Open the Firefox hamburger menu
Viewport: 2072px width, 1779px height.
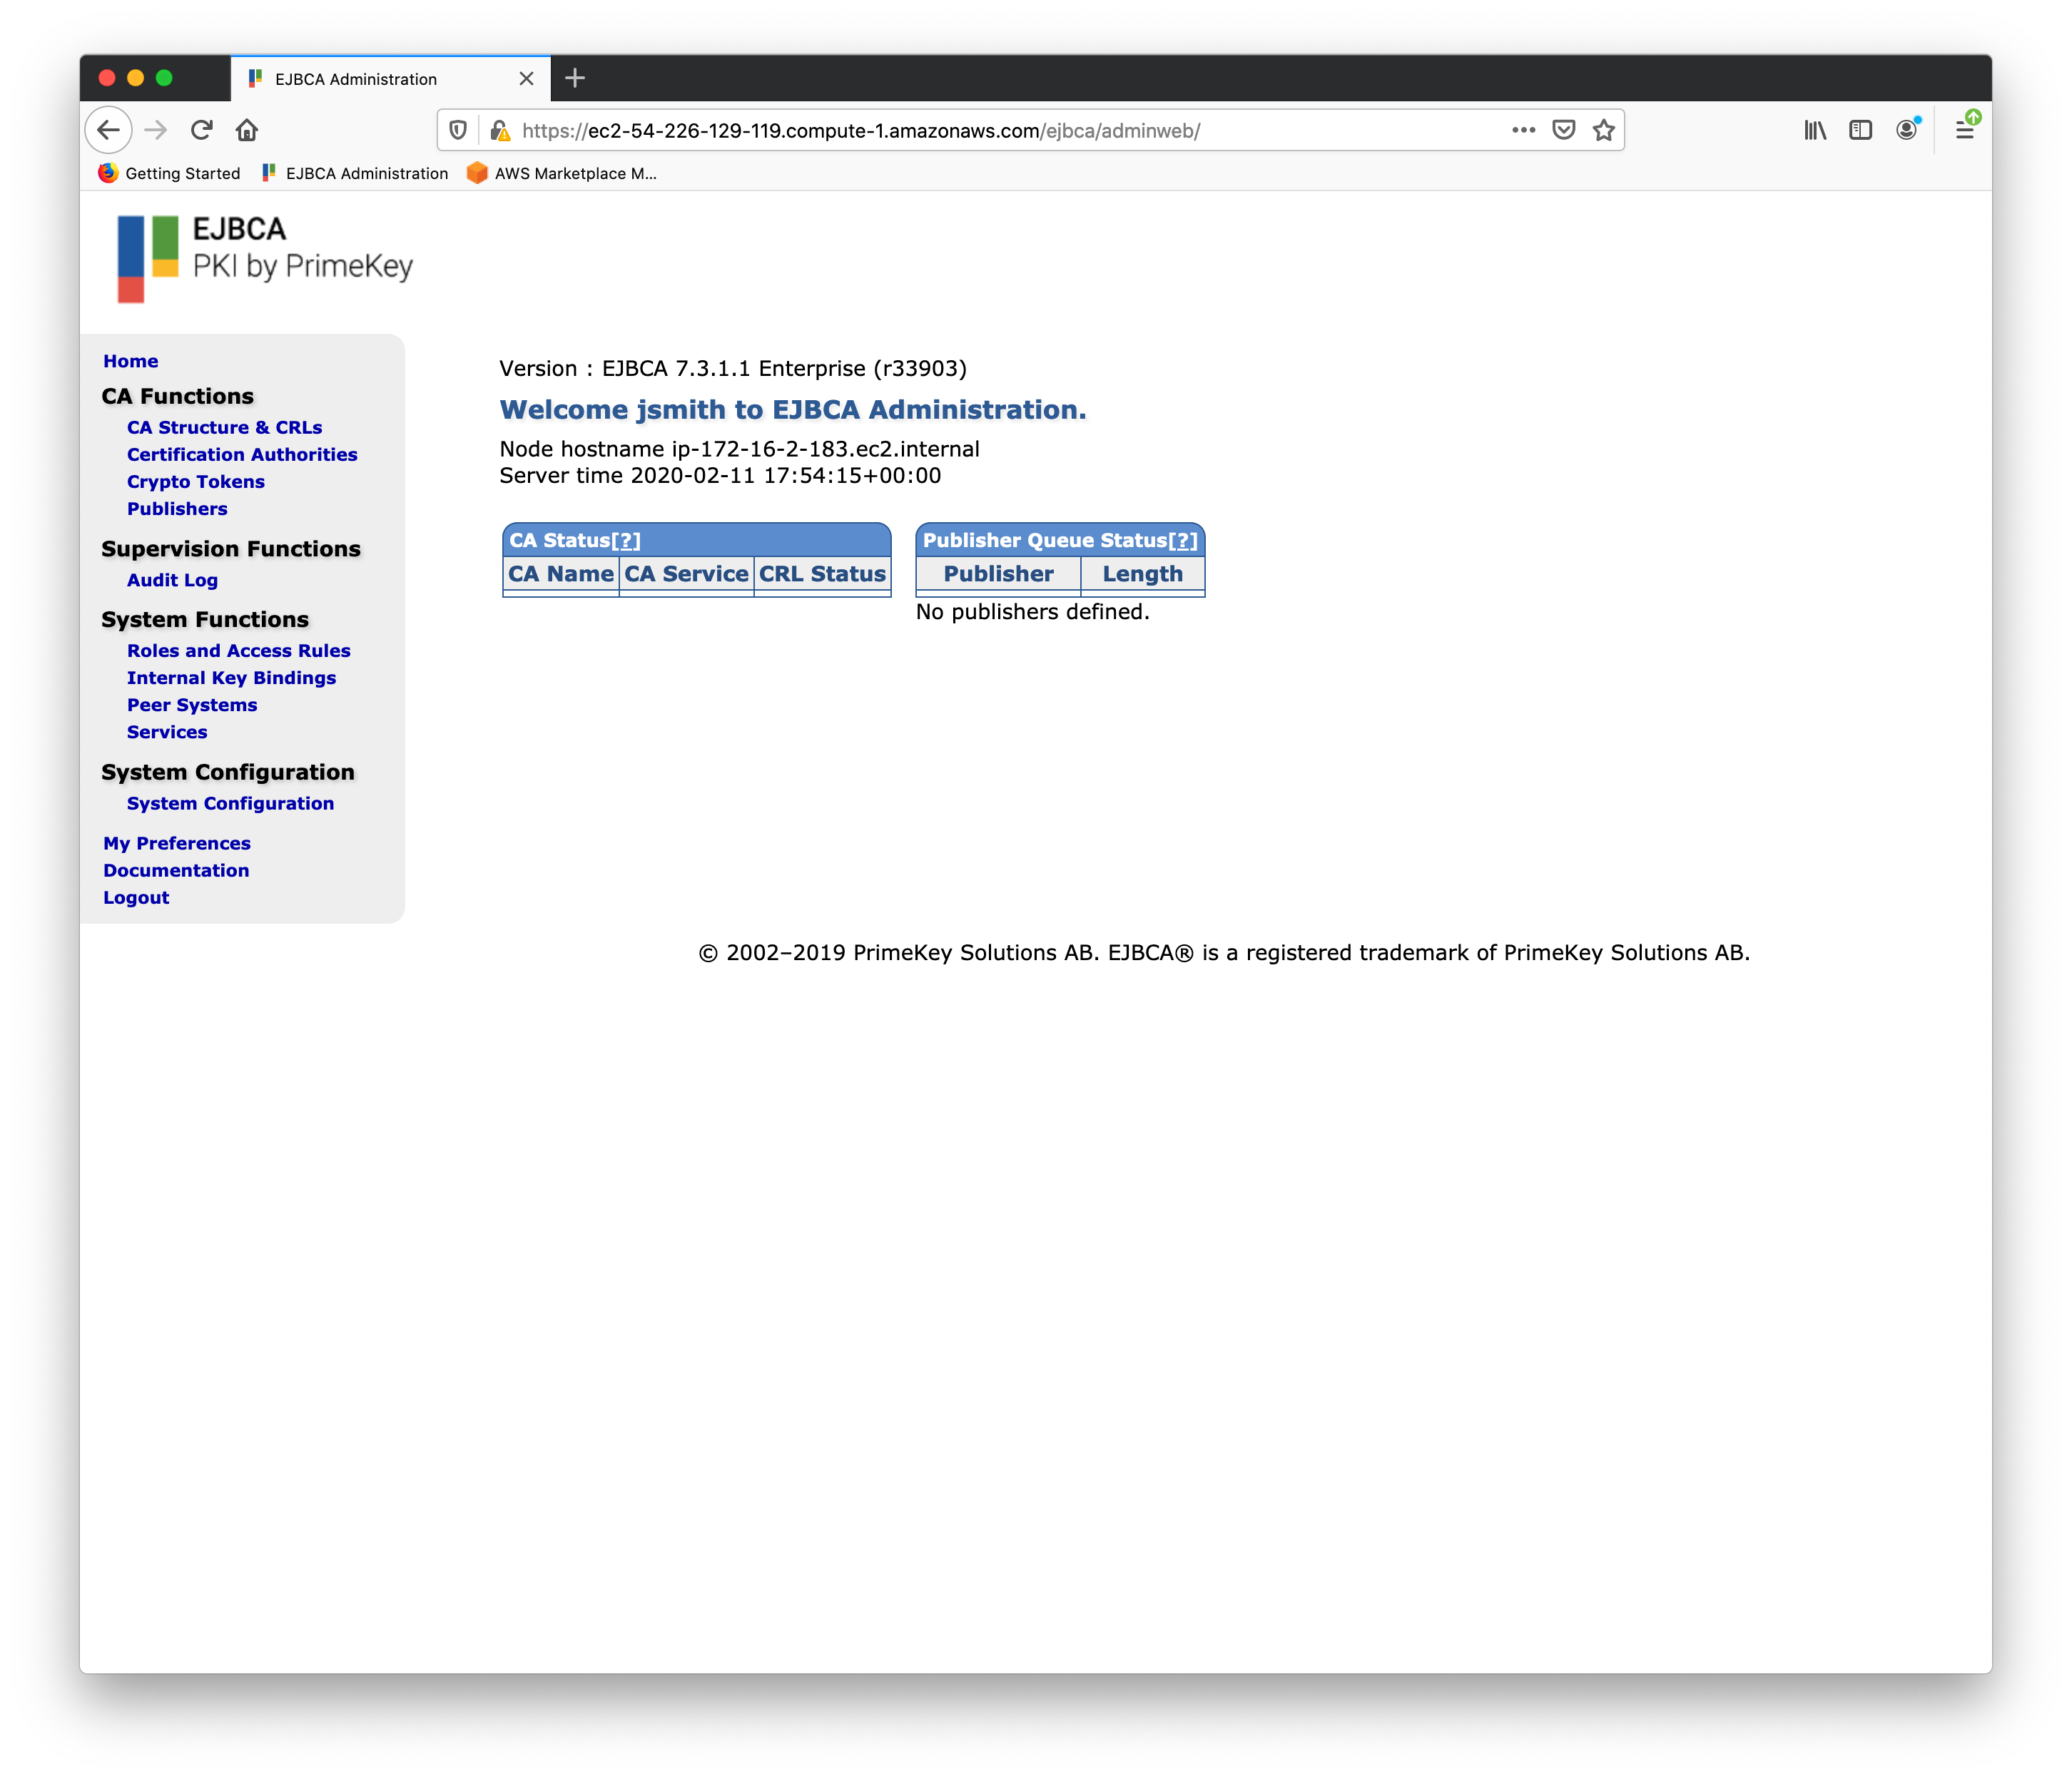tap(1964, 130)
